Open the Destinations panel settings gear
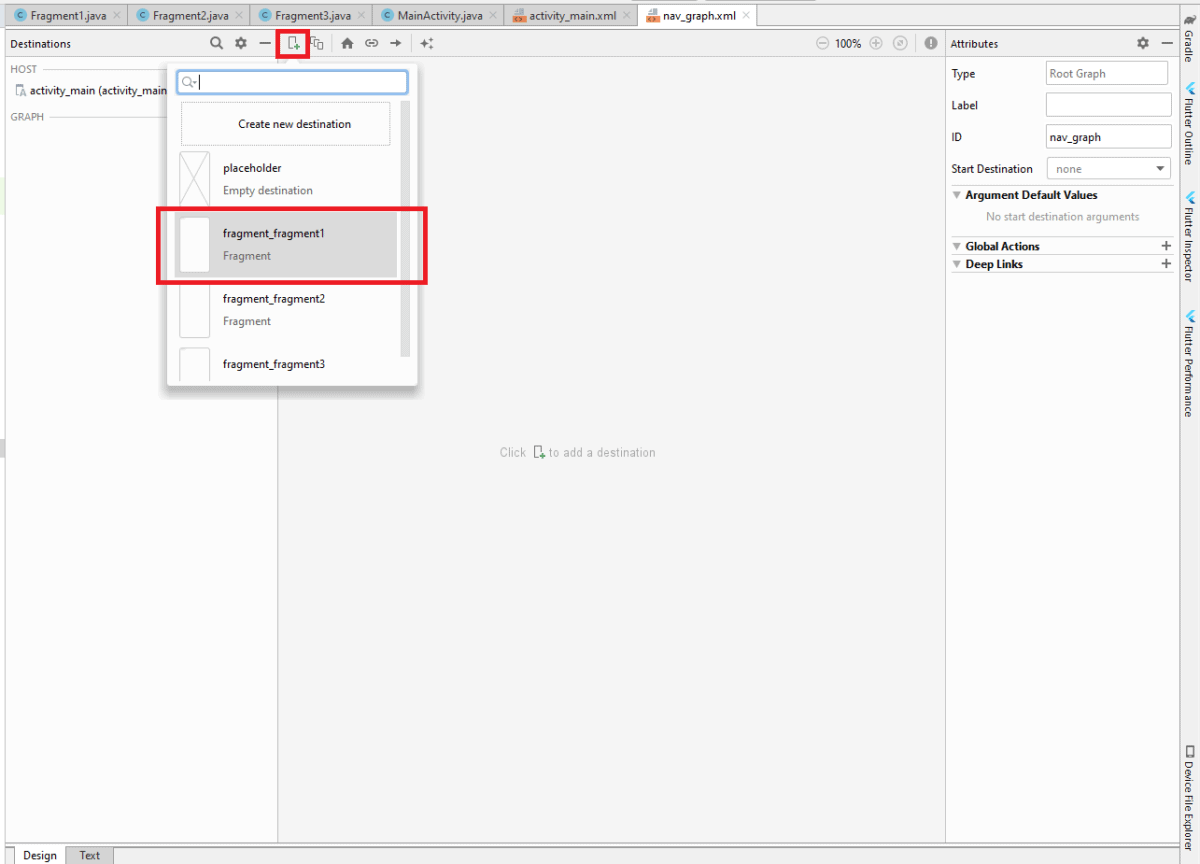The width and height of the screenshot is (1200, 864). pyautogui.click(x=240, y=43)
